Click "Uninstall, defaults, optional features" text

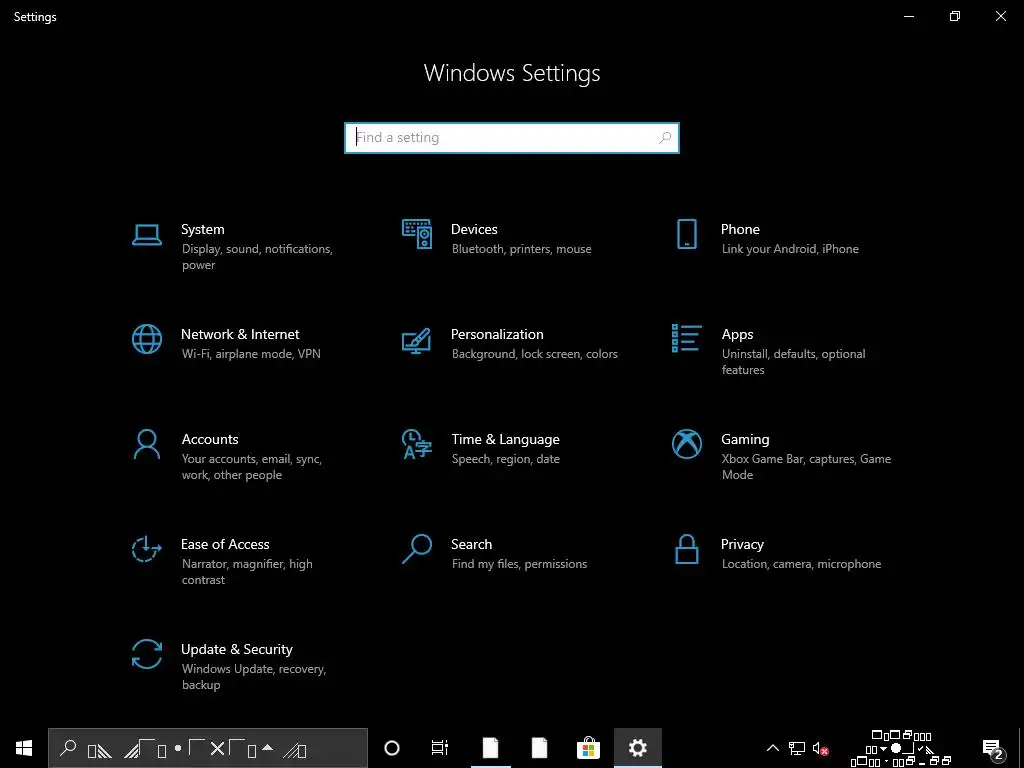[793, 362]
